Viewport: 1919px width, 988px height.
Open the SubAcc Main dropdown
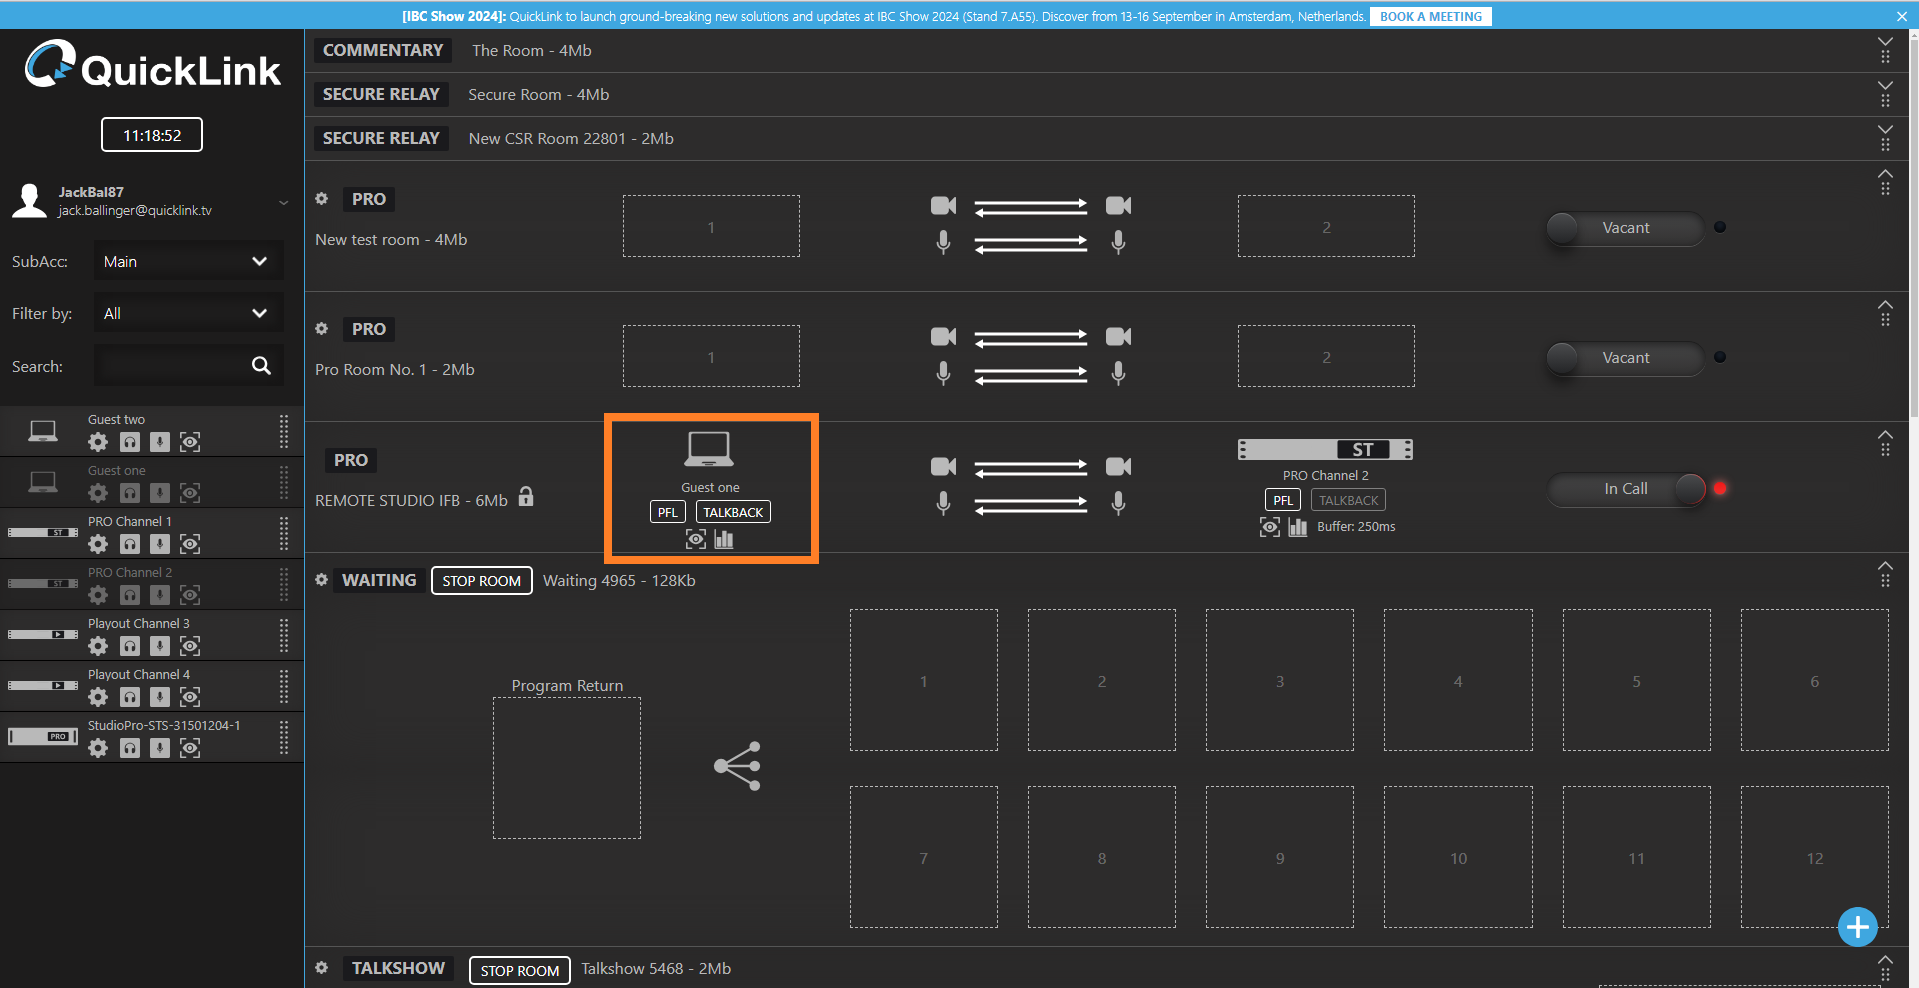coord(187,262)
